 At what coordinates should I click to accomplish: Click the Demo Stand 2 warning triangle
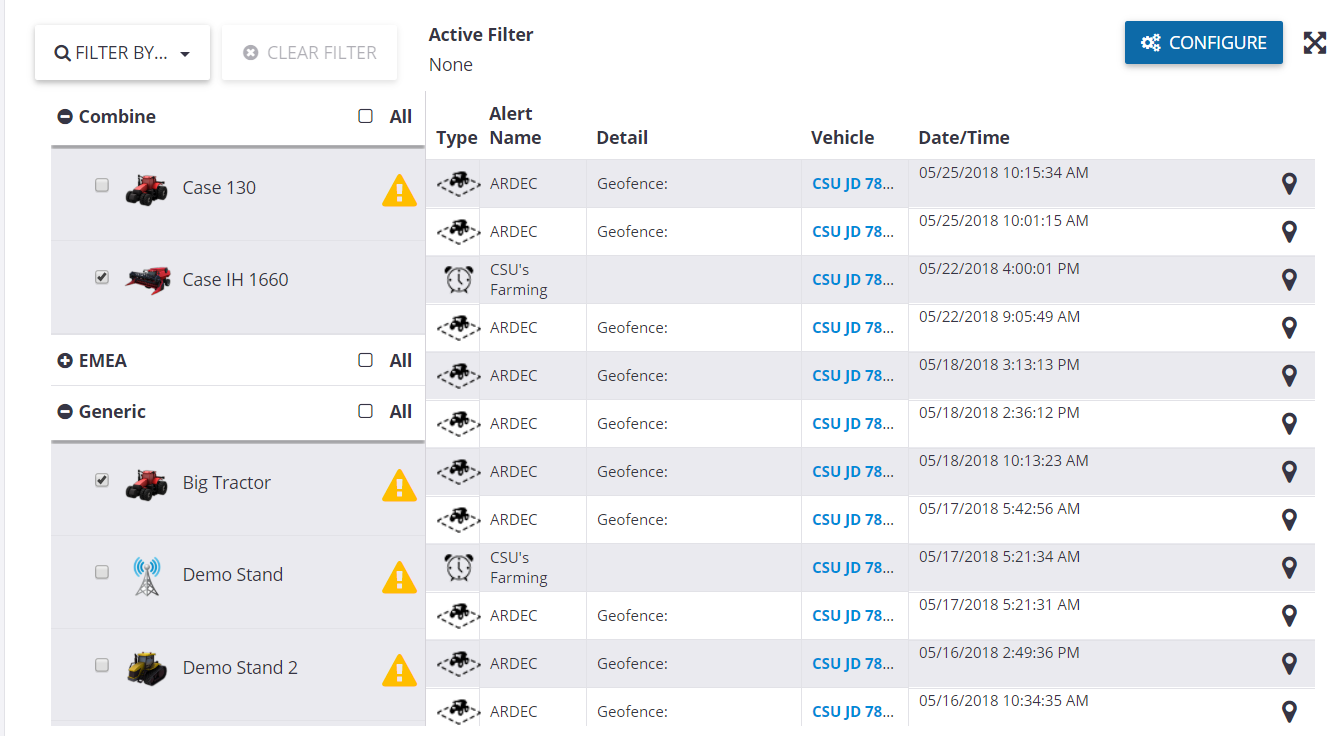pyautogui.click(x=399, y=670)
